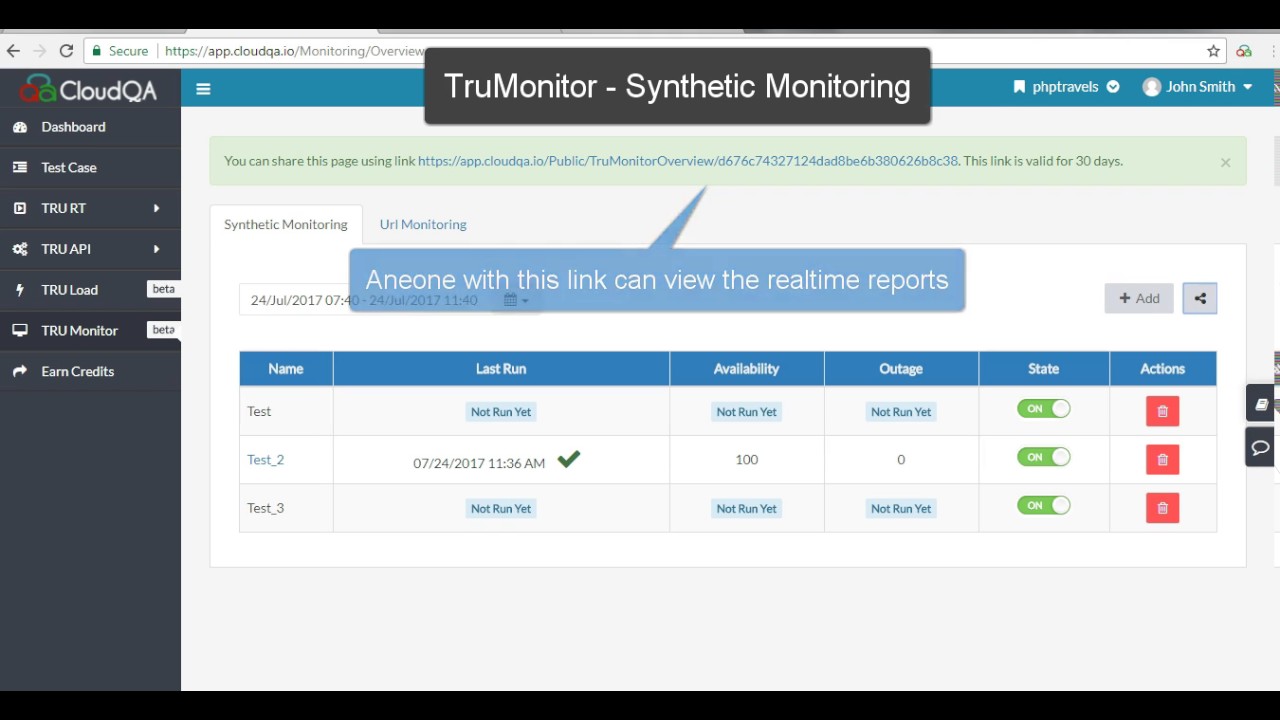This screenshot has height=720, width=1280.
Task: Click the Name column header
Action: click(x=286, y=369)
